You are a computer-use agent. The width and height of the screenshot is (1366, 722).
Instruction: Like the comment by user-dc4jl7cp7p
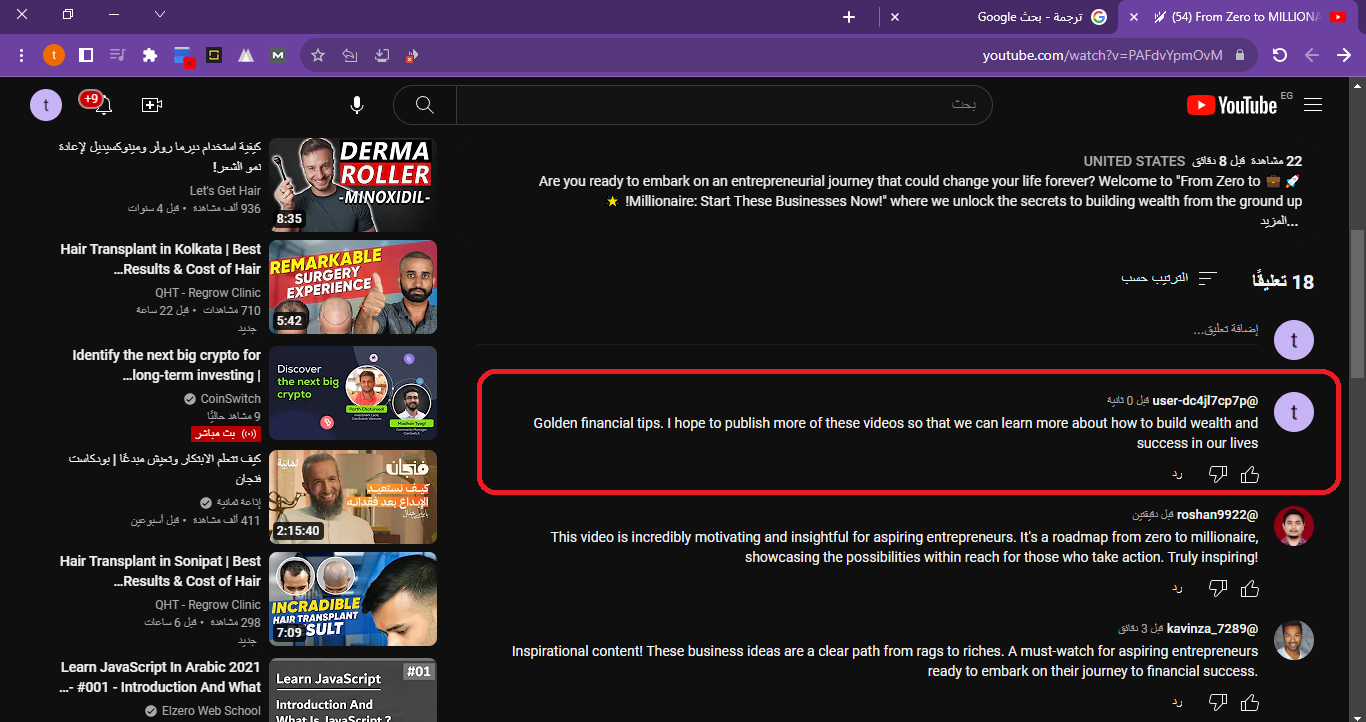[1249, 474]
